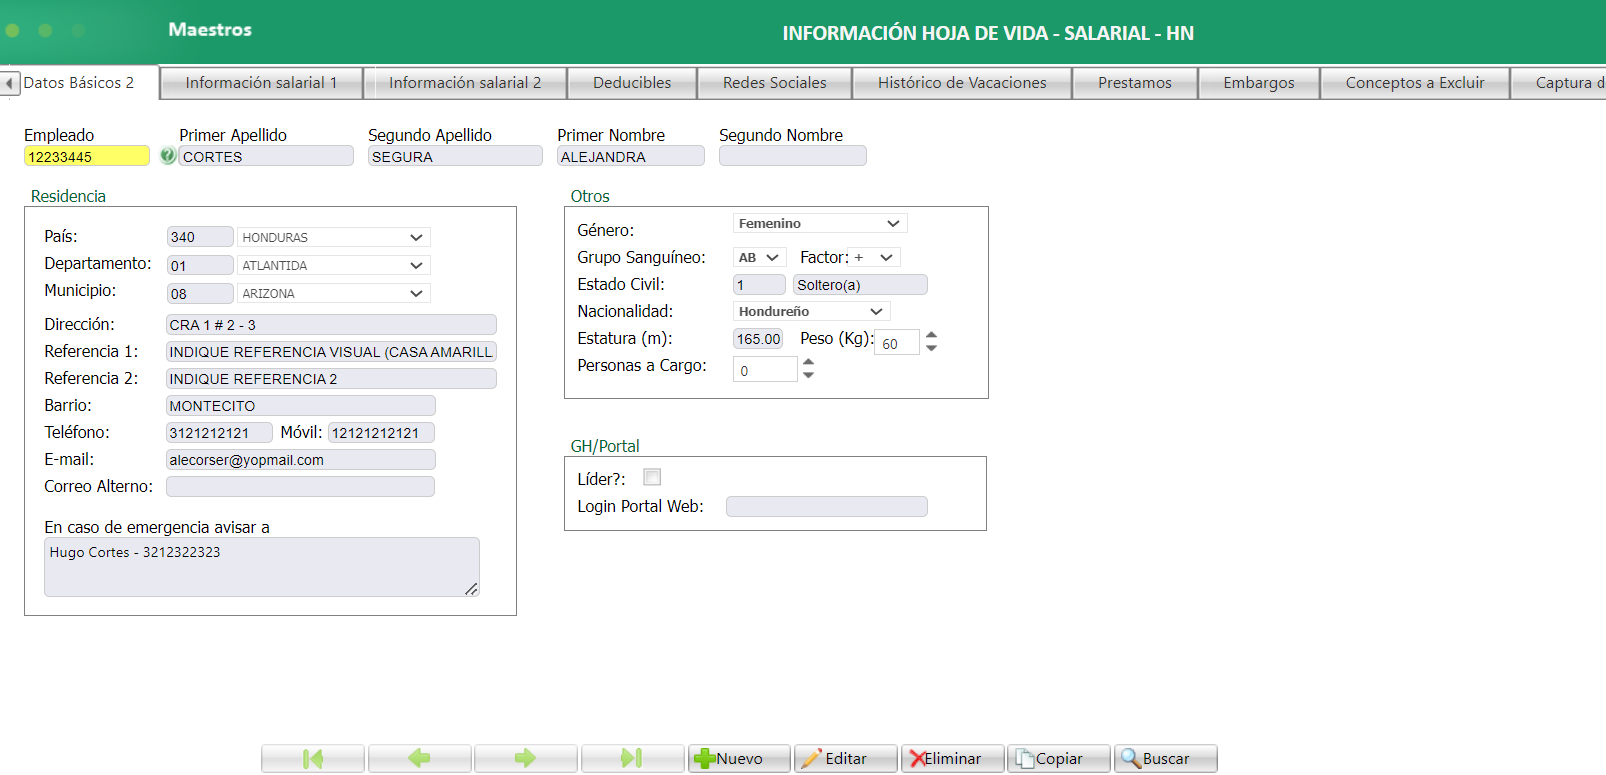This screenshot has width=1606, height=775.
Task: Jump to the last record
Action: point(632,759)
